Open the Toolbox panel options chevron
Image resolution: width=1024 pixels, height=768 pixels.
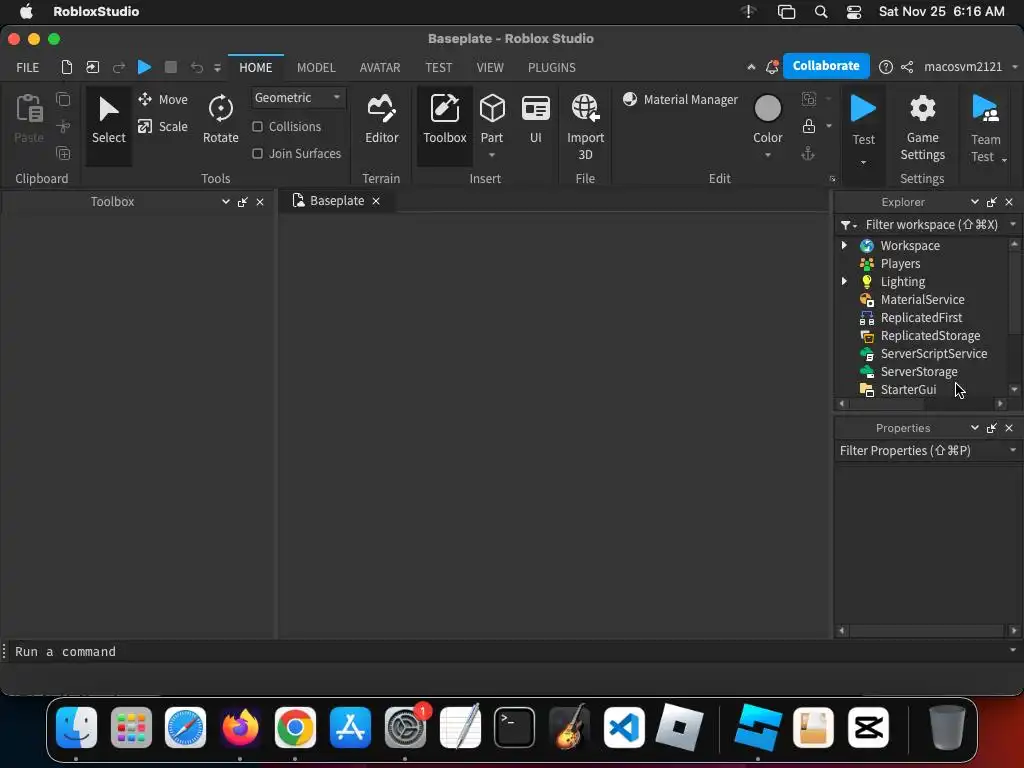click(x=225, y=202)
